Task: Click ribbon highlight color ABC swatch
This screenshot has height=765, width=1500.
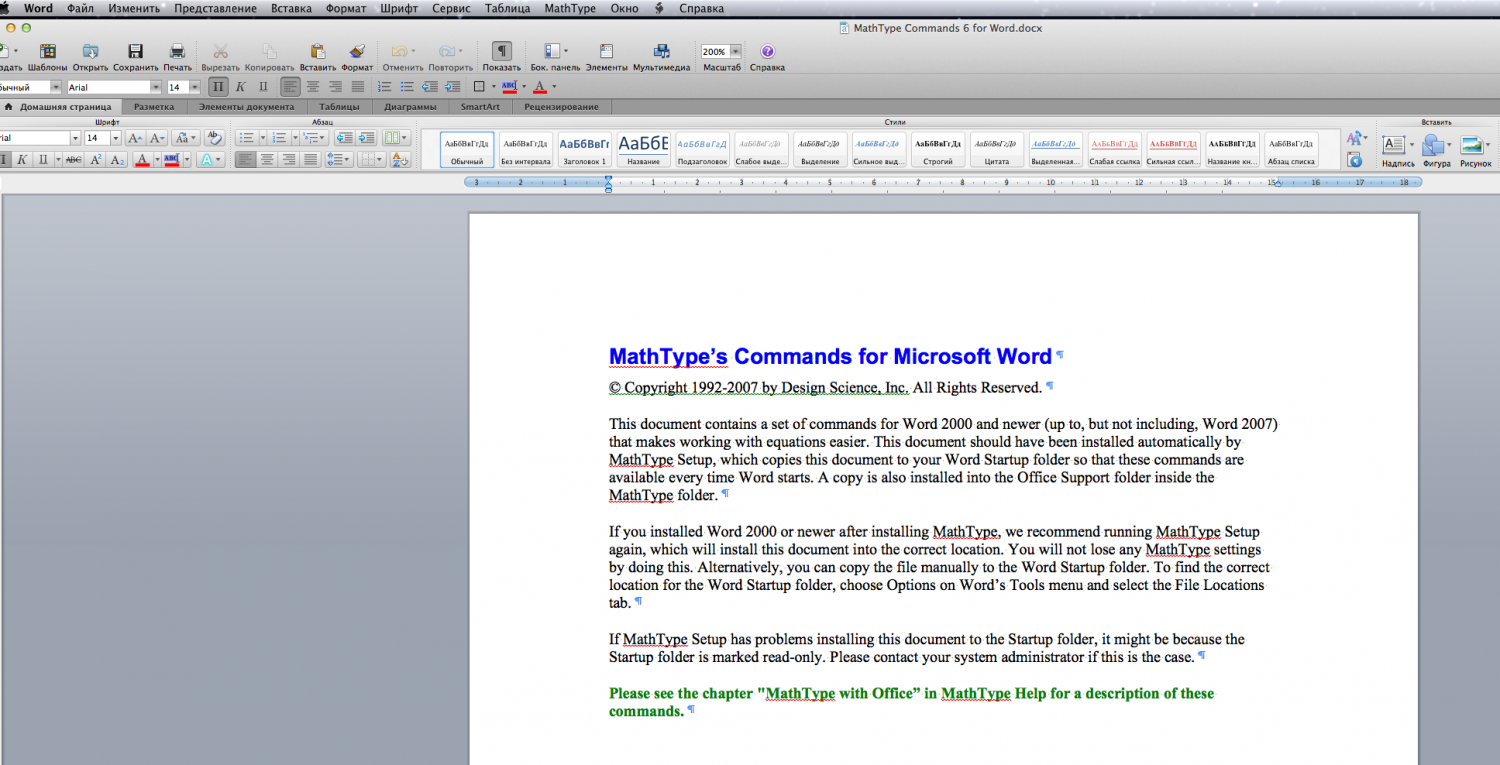Action: tap(170, 160)
